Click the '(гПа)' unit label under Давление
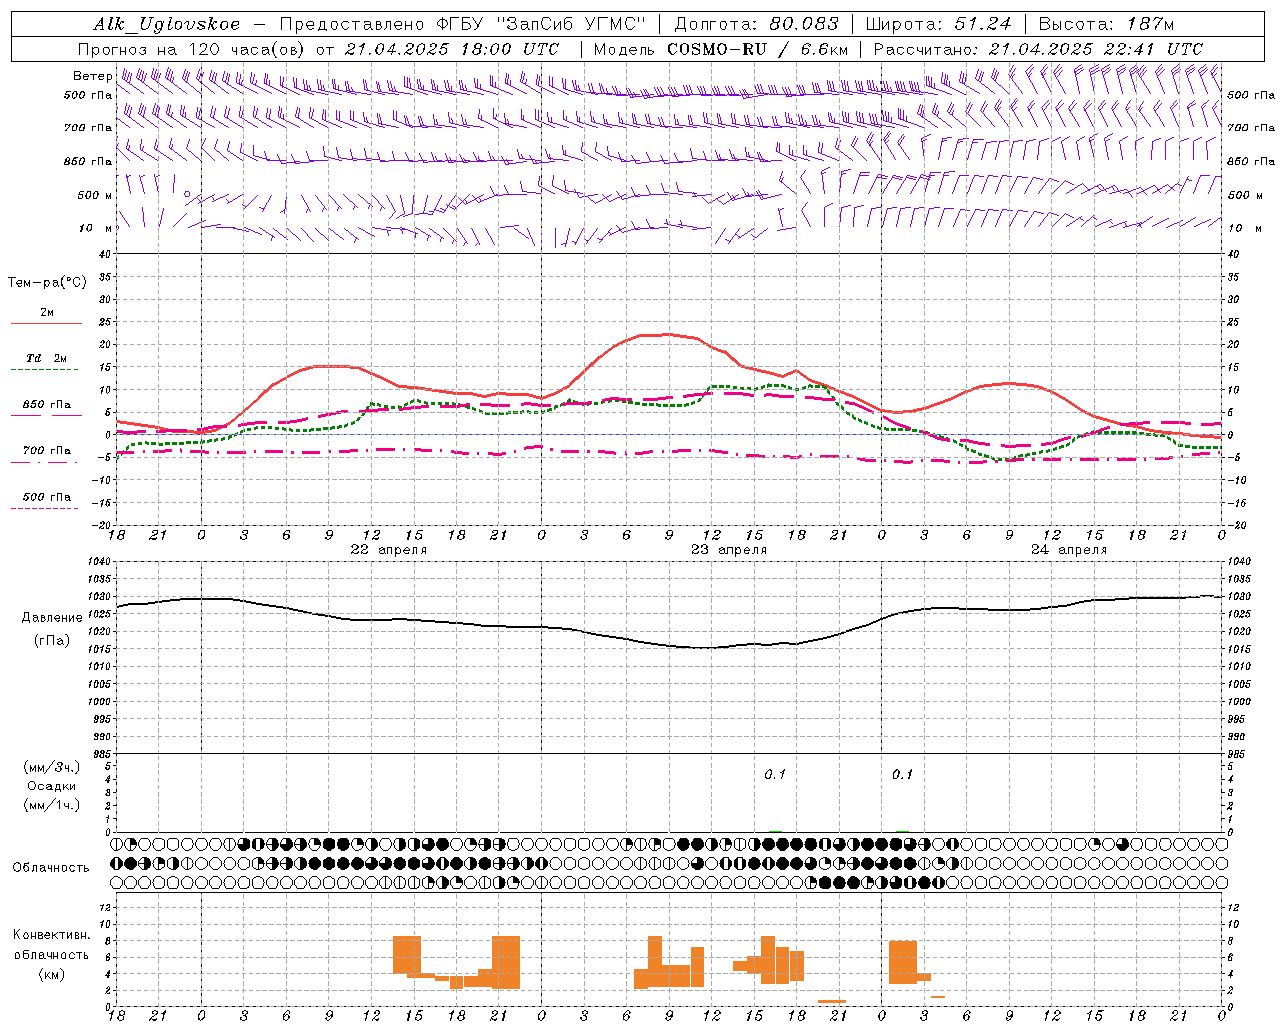This screenshot has width=1280, height=1024. [x=52, y=640]
